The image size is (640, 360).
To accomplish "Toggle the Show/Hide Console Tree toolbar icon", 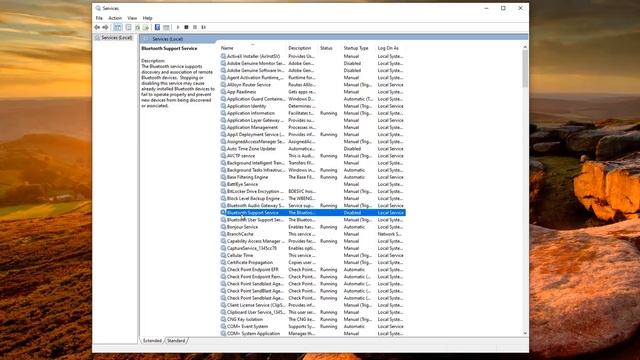I will click(x=118, y=27).
